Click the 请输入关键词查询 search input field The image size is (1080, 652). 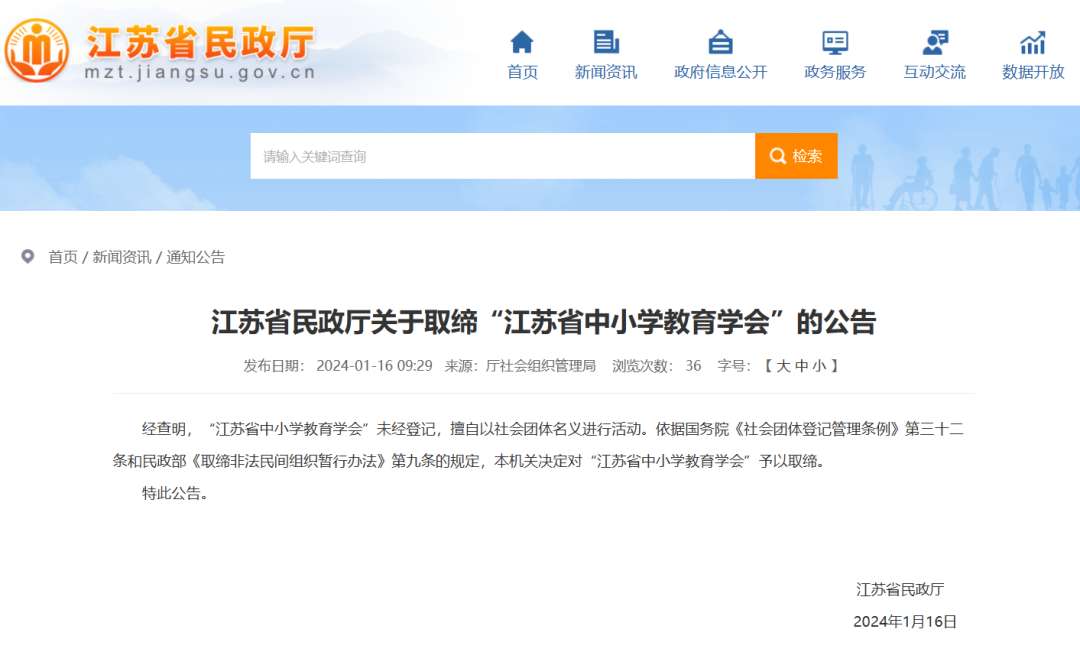pos(503,156)
